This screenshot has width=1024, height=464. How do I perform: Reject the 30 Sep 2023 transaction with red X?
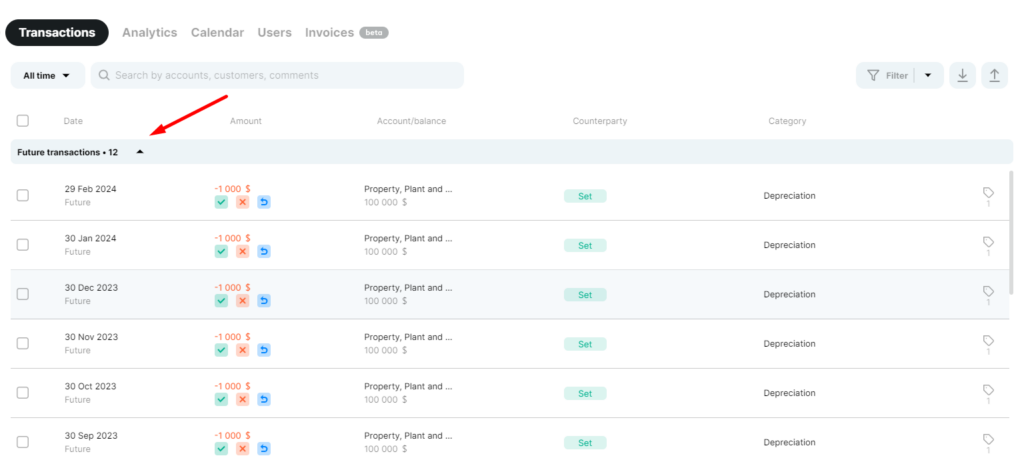point(242,449)
